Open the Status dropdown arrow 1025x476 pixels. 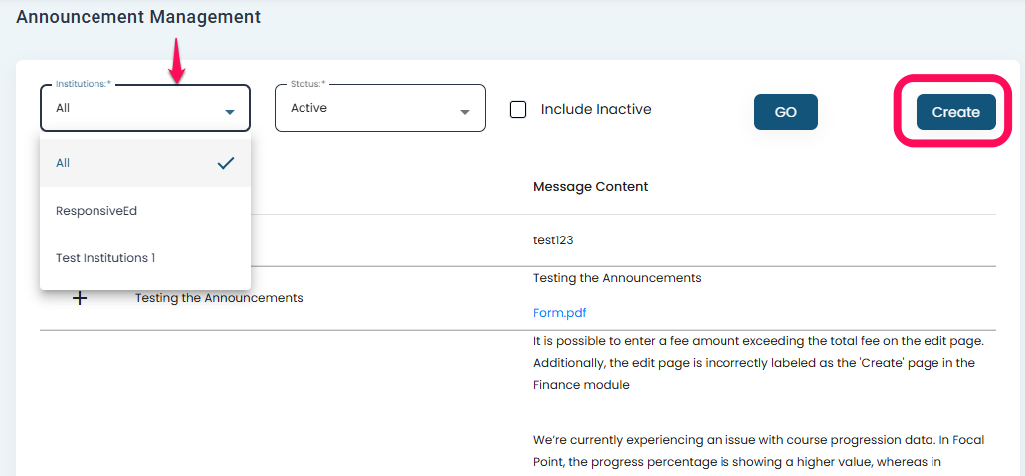465,112
